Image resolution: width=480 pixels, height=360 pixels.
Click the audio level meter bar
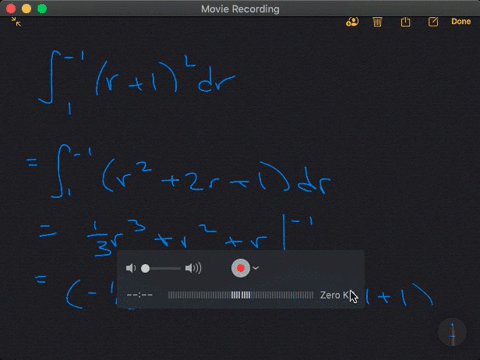[x=241, y=295]
